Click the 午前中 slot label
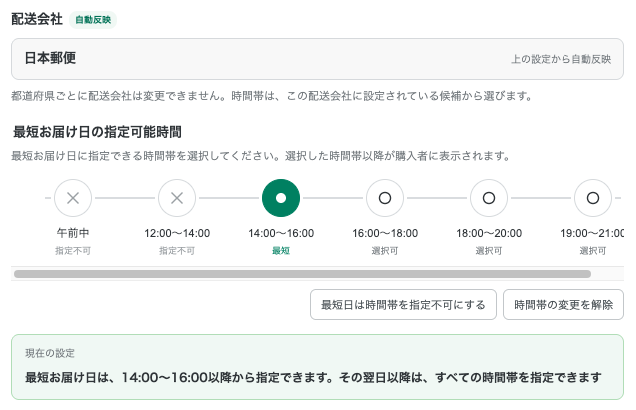The width and height of the screenshot is (636, 410). click(x=73, y=233)
